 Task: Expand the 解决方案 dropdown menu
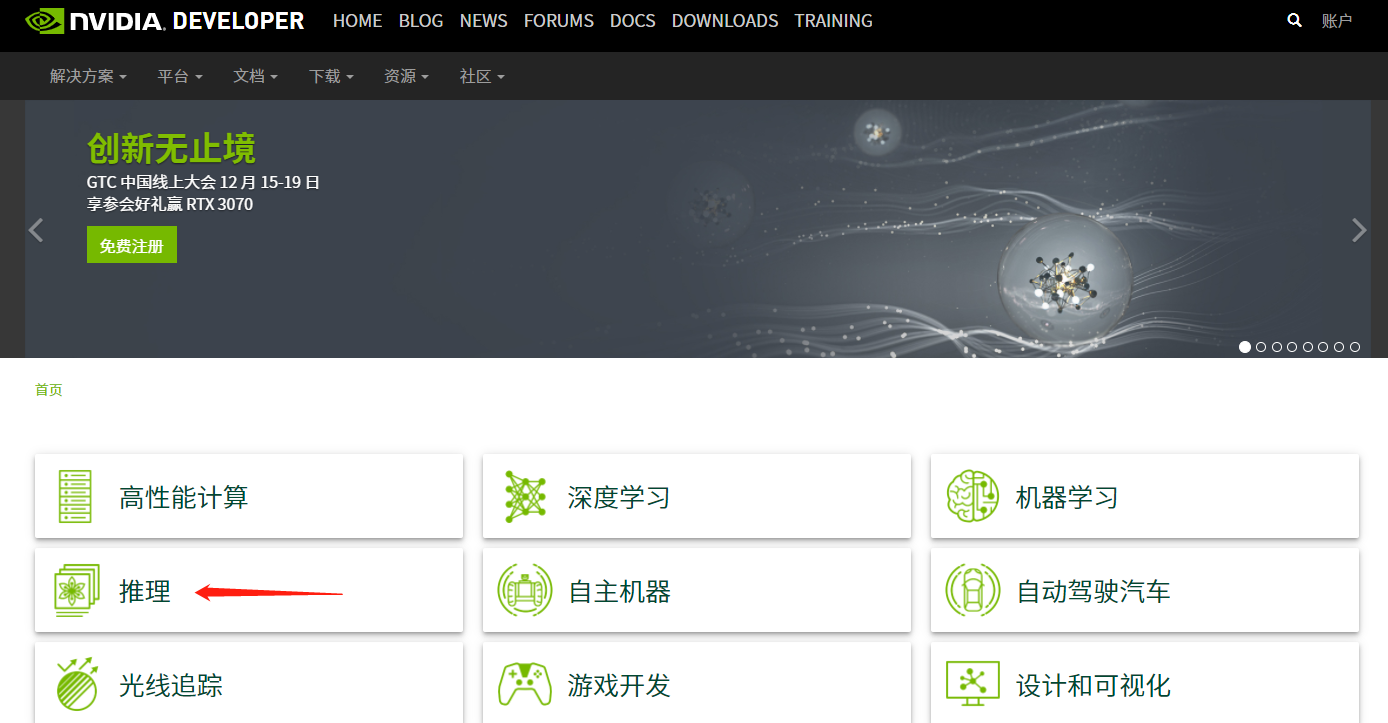[x=88, y=76]
